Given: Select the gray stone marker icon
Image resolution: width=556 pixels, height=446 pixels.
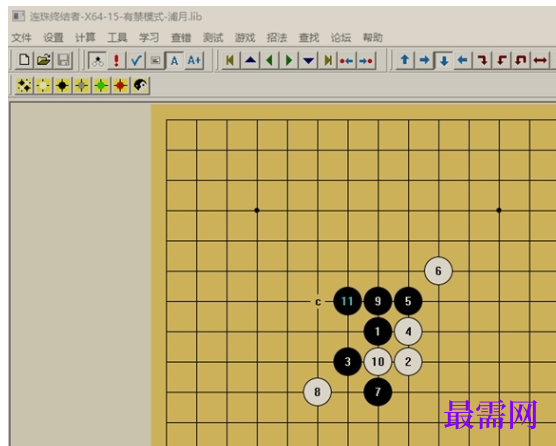Looking at the screenshot, I should pos(82,85).
